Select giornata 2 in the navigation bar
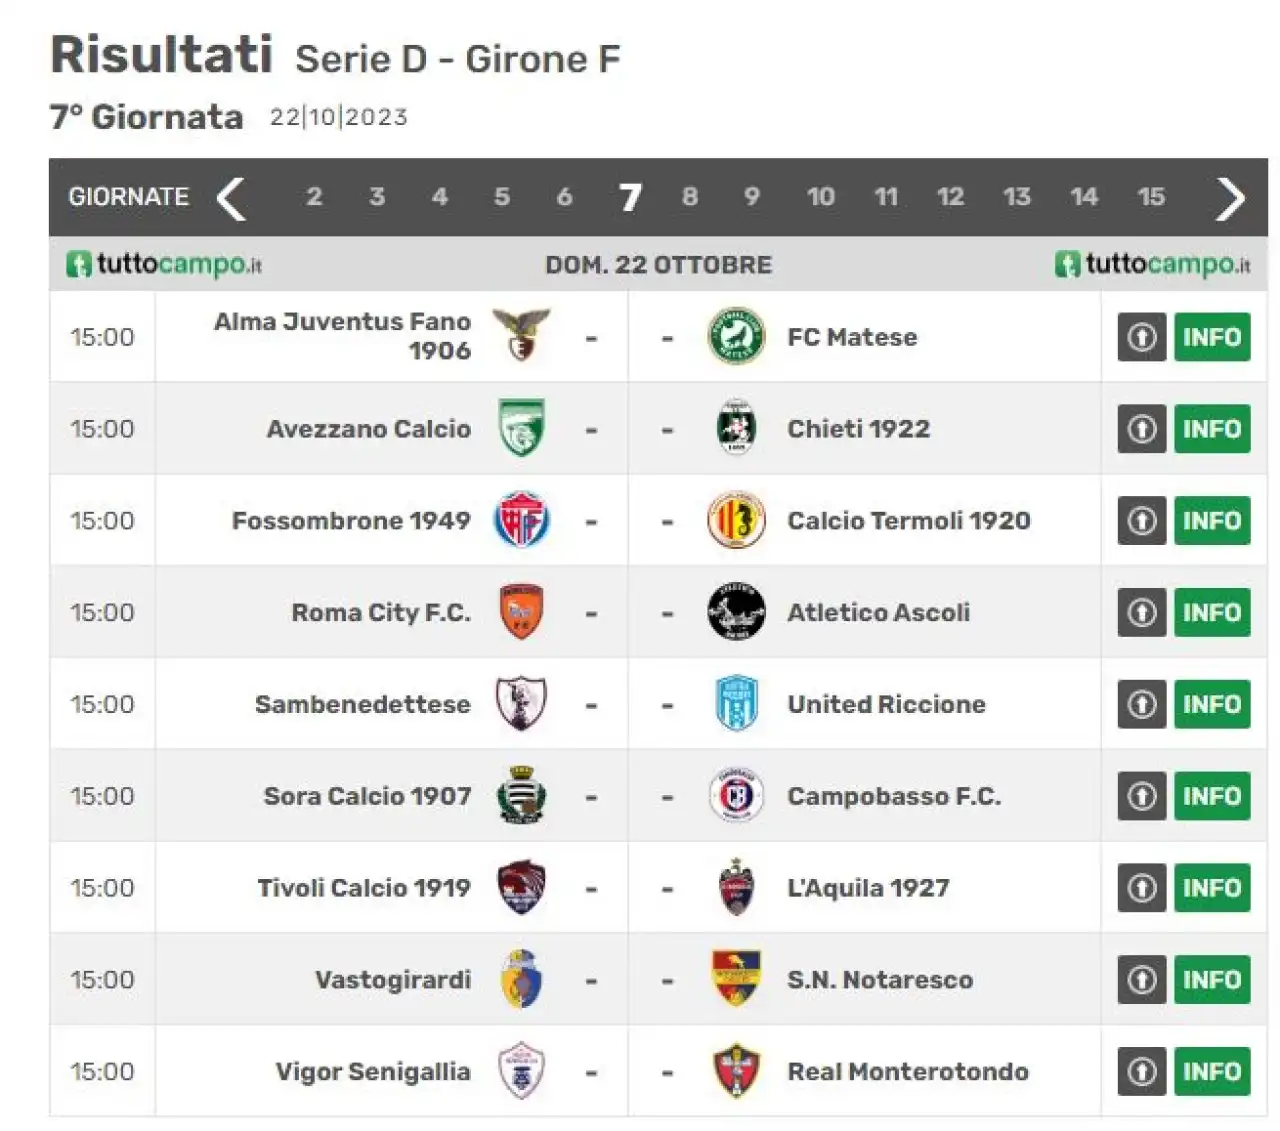Image resolution: width=1280 pixels, height=1131 pixels. [314, 197]
